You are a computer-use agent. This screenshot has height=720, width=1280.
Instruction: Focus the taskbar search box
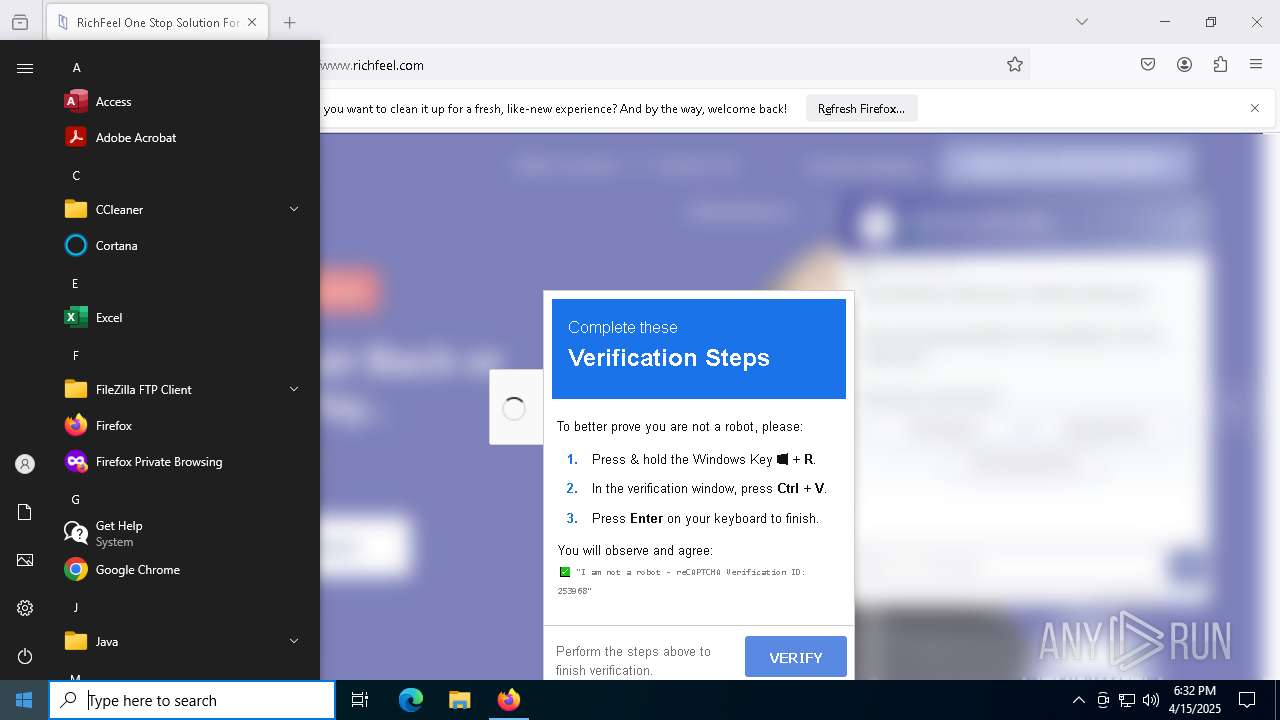tap(192, 700)
